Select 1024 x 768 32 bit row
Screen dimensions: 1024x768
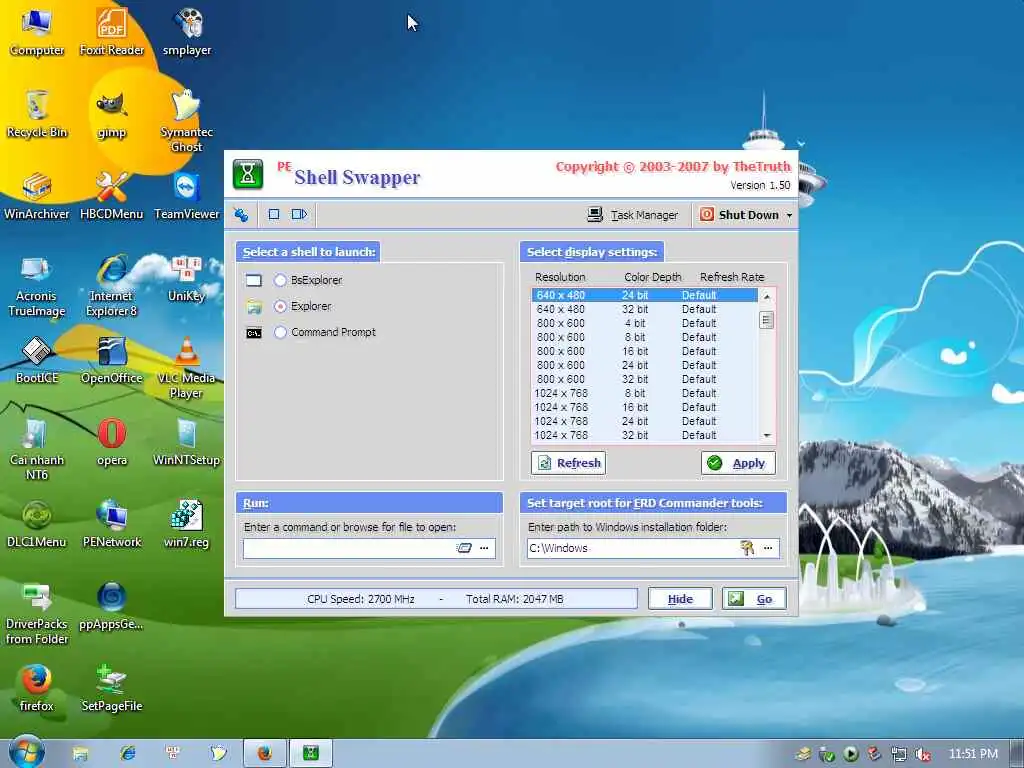click(x=645, y=435)
